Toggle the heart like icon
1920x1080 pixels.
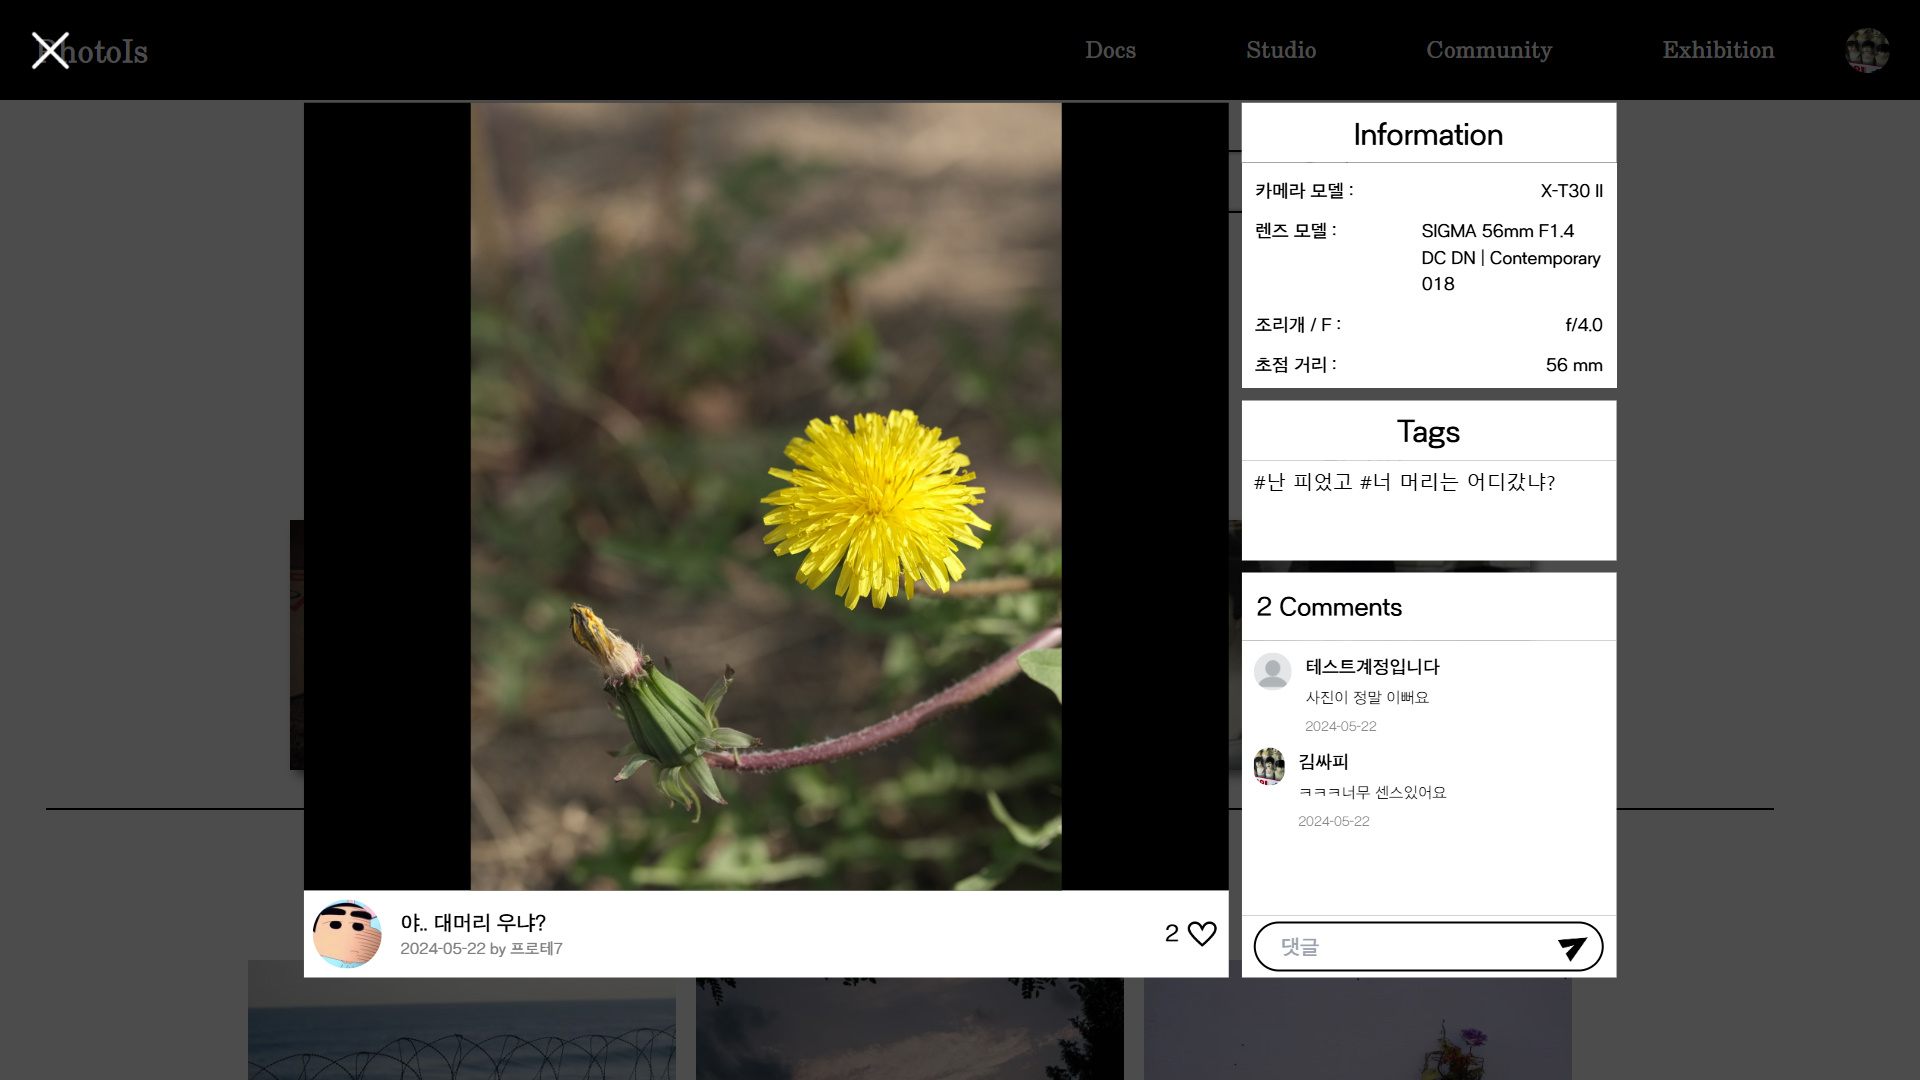[1202, 933]
